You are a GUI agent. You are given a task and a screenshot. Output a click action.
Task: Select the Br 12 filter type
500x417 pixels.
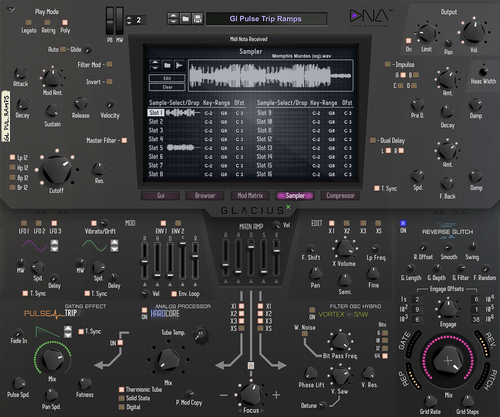point(12,187)
